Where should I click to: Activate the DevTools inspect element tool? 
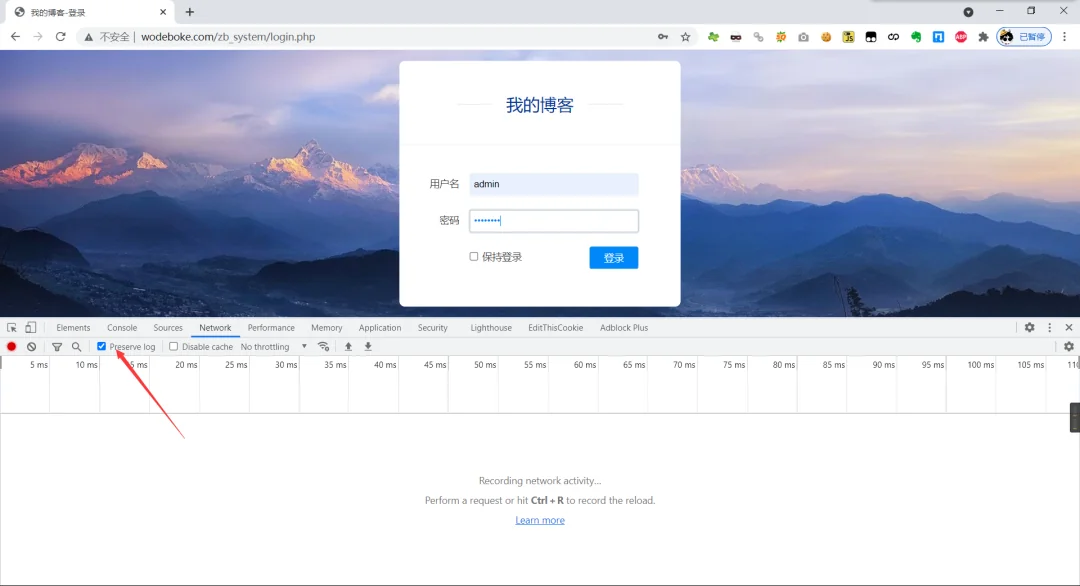point(12,328)
